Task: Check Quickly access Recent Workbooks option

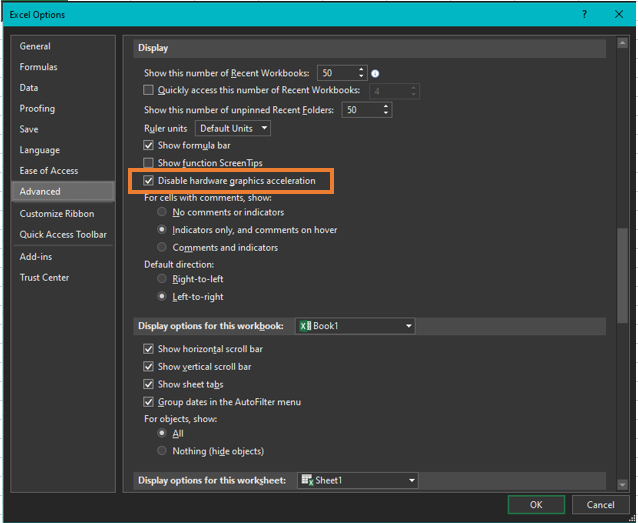Action: click(x=150, y=91)
